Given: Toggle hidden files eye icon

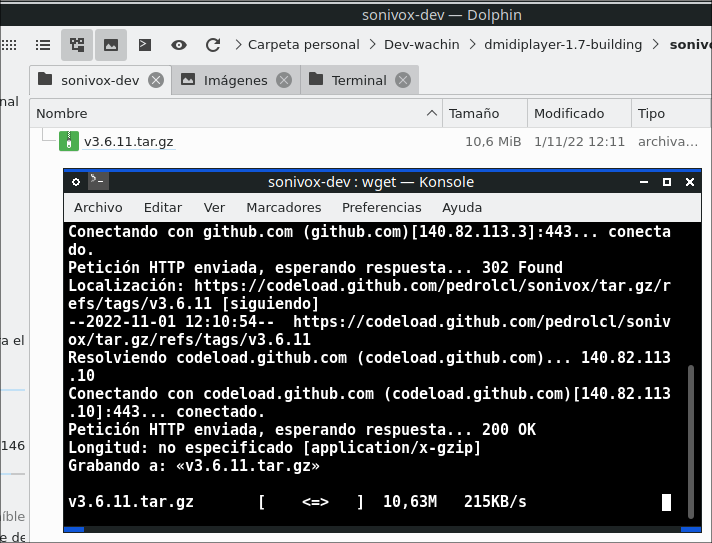Looking at the screenshot, I should pyautogui.click(x=179, y=45).
